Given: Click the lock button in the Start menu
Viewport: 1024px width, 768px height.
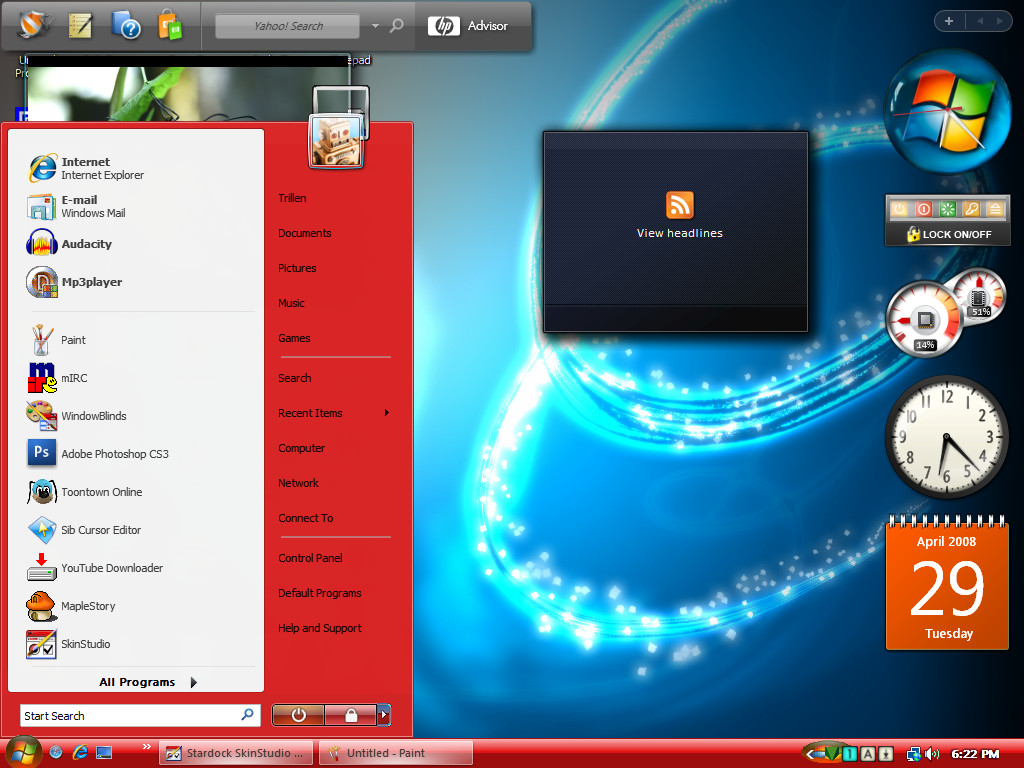Looking at the screenshot, I should [x=351, y=715].
